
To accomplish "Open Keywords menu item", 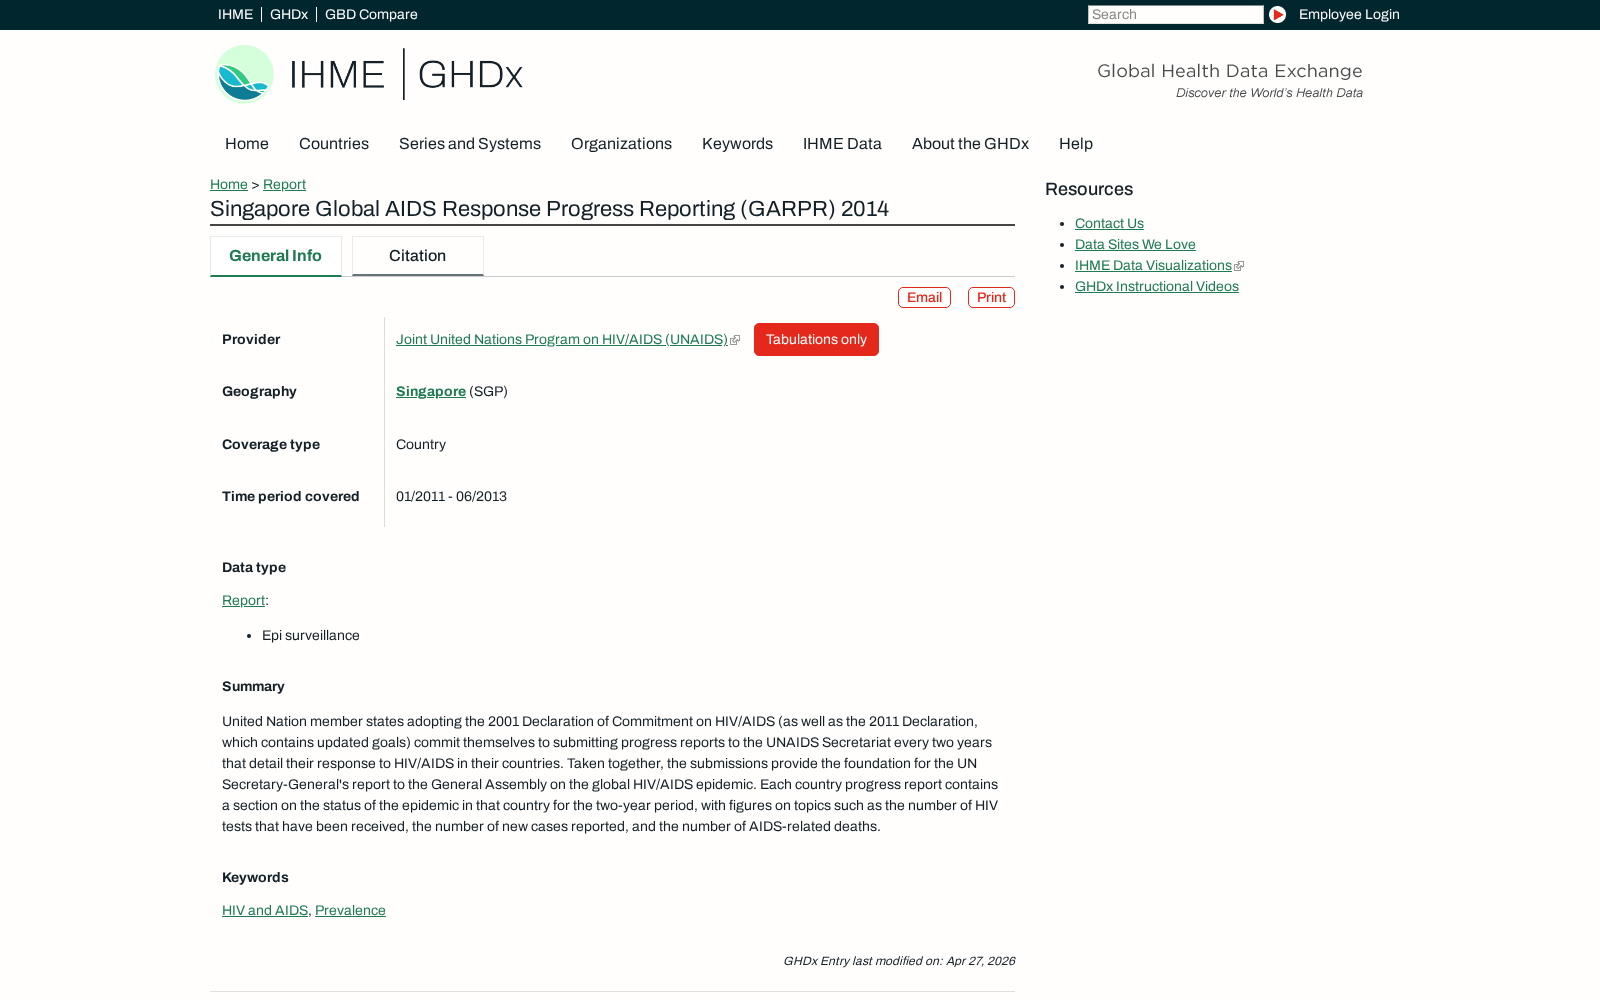I will pos(737,144).
